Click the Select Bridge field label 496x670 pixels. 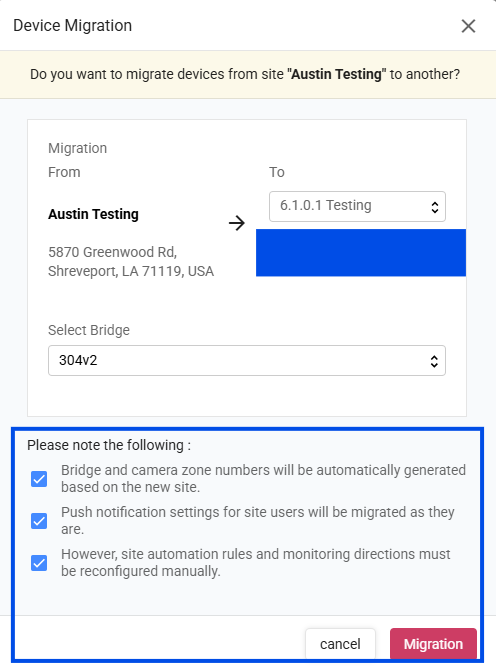pyautogui.click(x=89, y=330)
